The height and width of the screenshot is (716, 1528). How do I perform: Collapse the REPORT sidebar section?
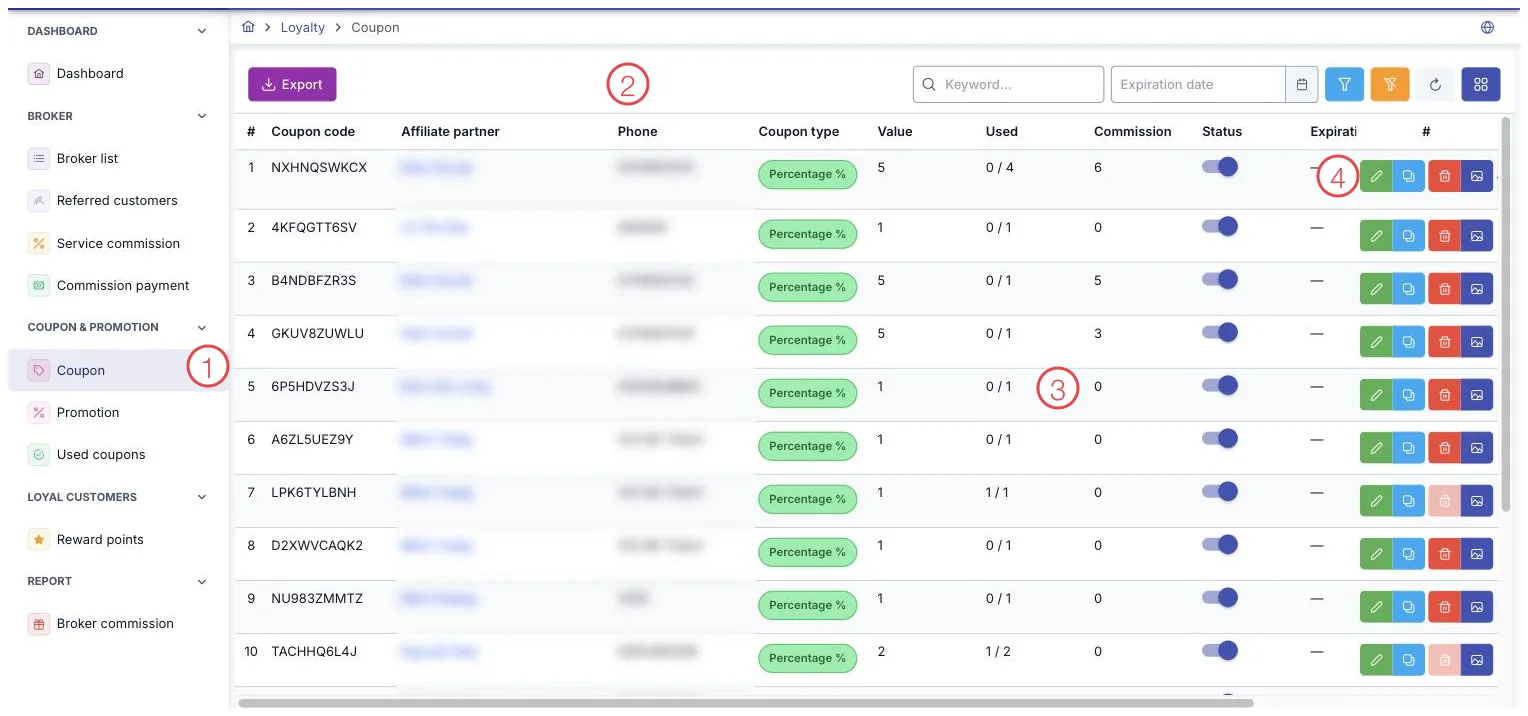[x=202, y=581]
